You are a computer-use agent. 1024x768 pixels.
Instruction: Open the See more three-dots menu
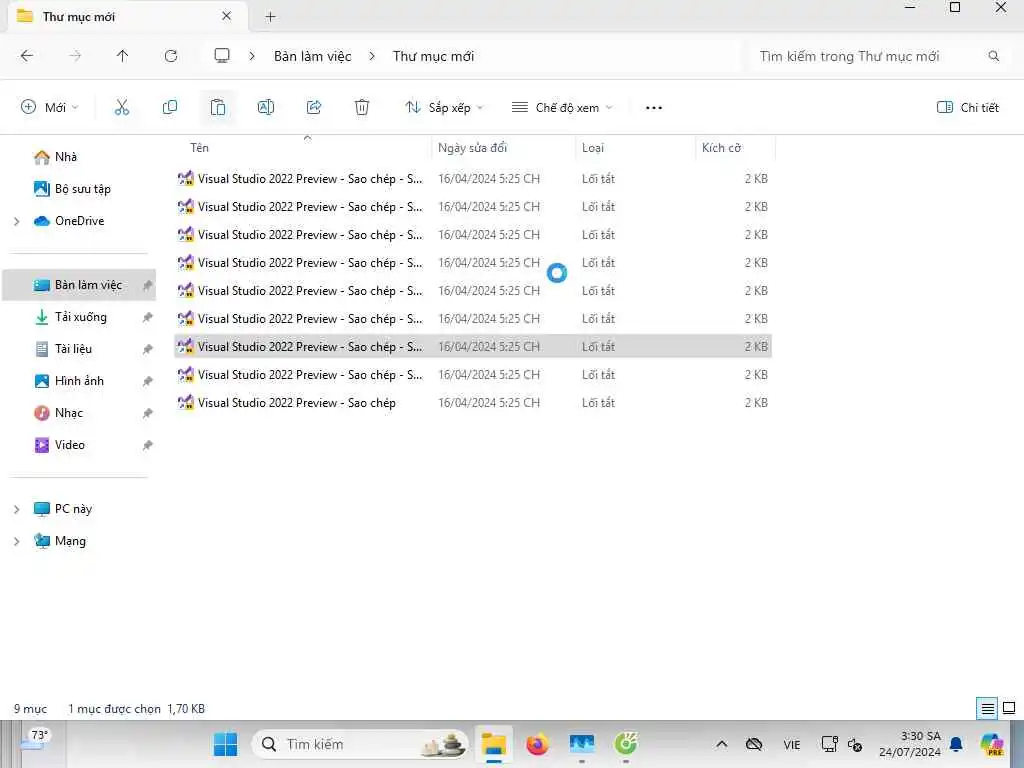[x=654, y=108]
